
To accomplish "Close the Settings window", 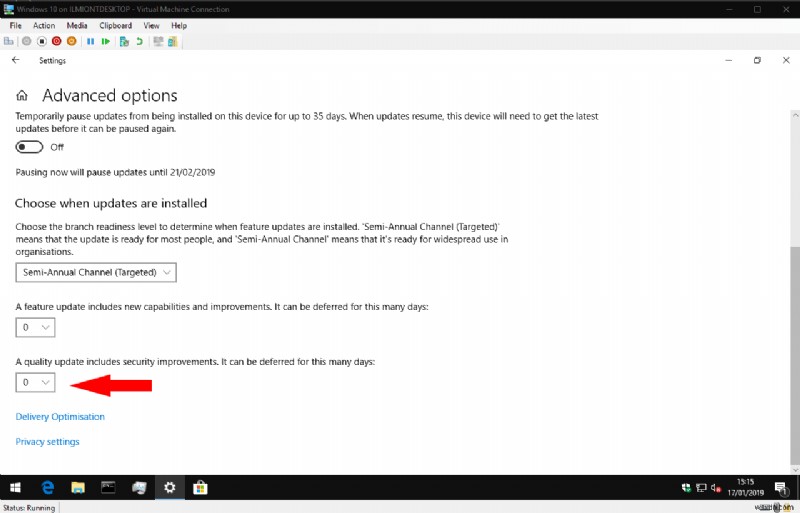I will pyautogui.click(x=786, y=60).
